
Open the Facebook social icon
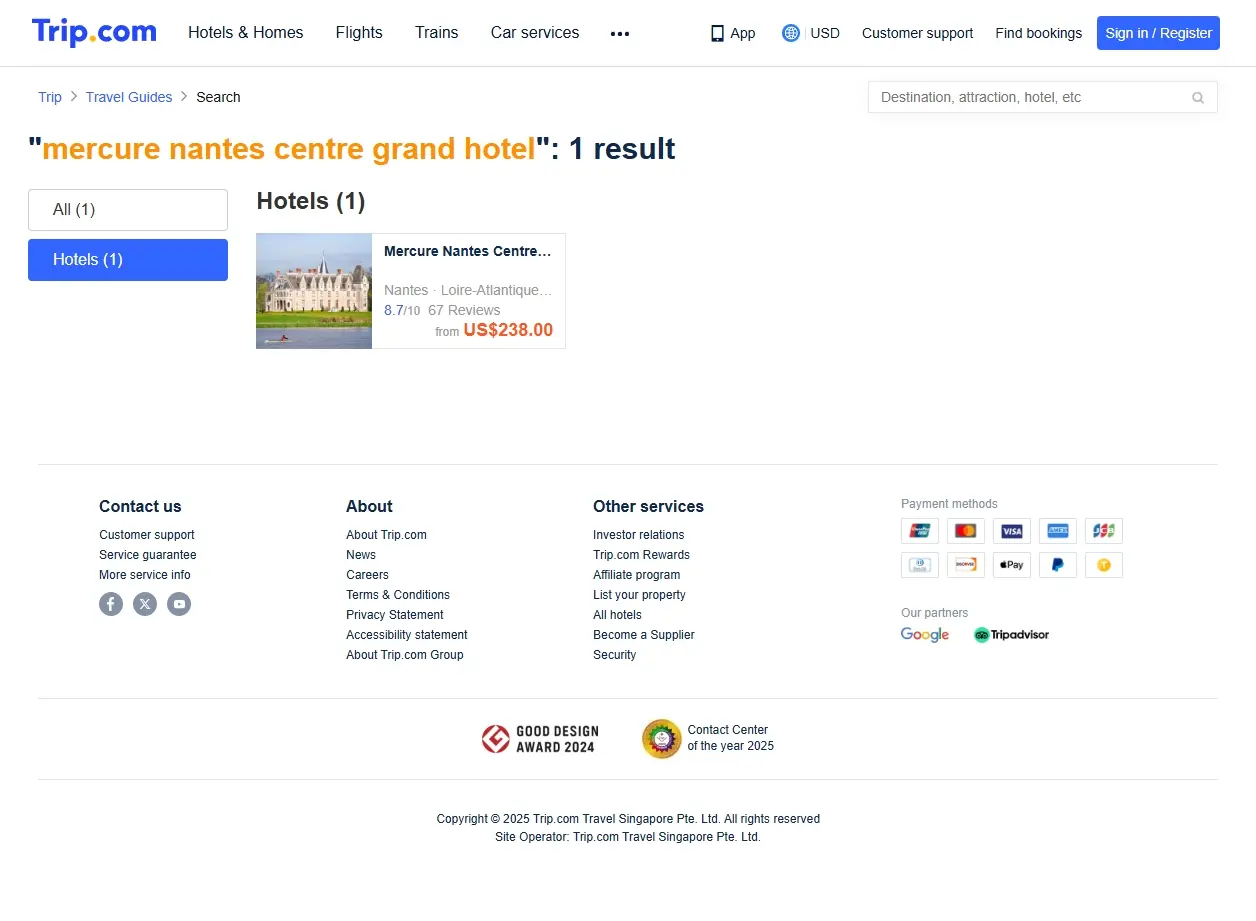[111, 604]
